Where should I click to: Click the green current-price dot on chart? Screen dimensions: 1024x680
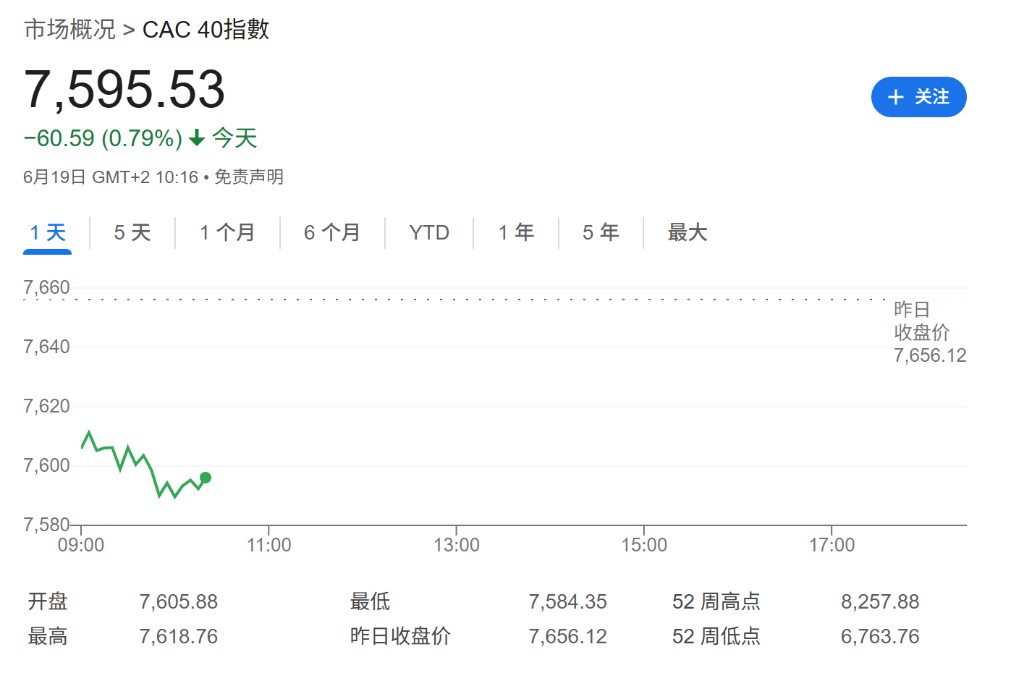(205, 478)
